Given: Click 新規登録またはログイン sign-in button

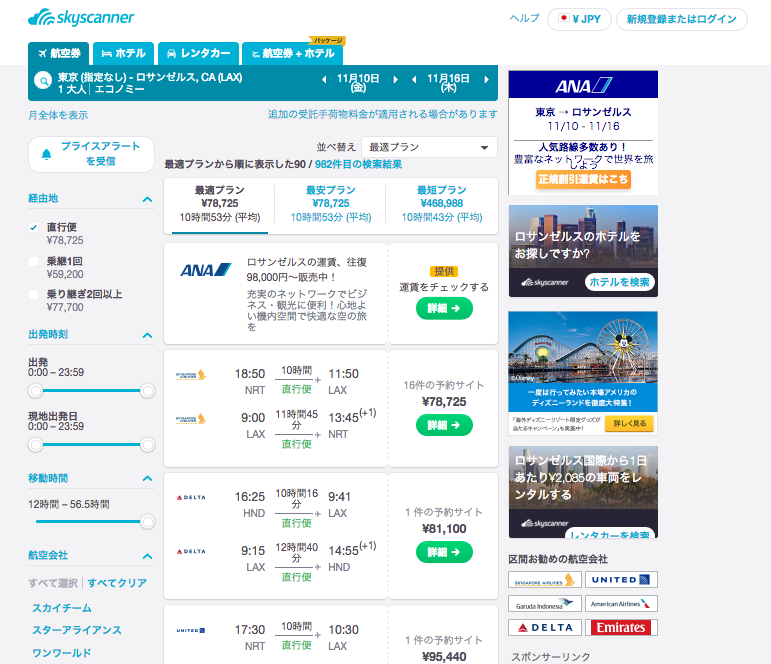Looking at the screenshot, I should pyautogui.click(x=682, y=19).
